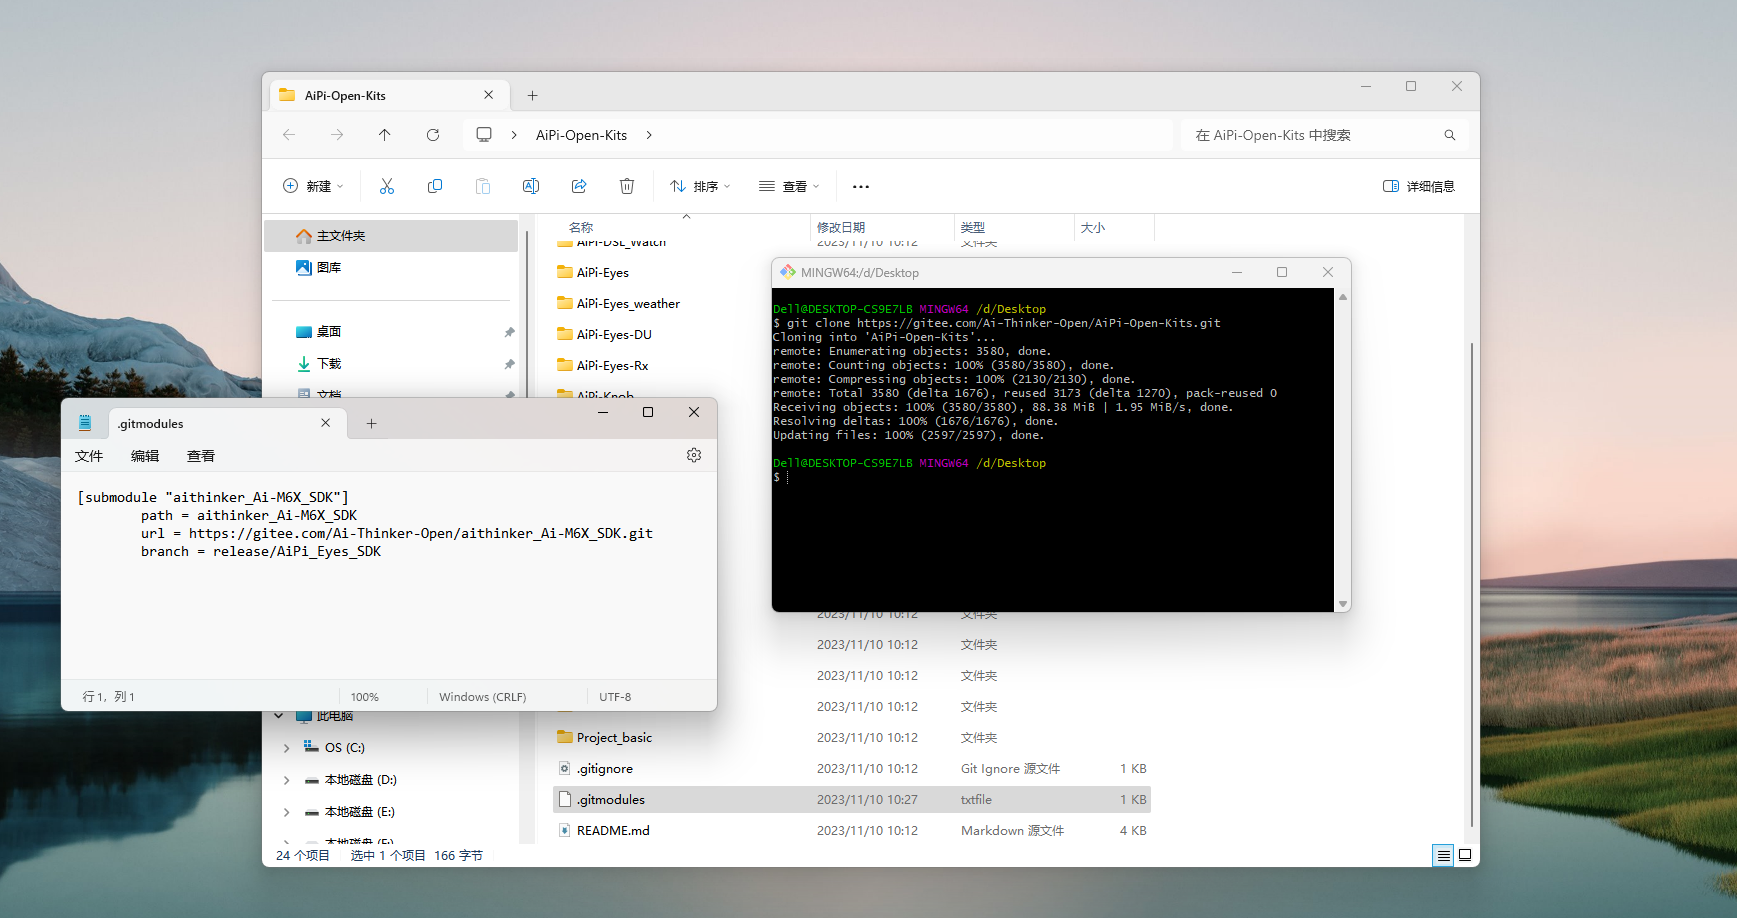Expand the 本地磁盘 (E:) drive node

point(287,812)
